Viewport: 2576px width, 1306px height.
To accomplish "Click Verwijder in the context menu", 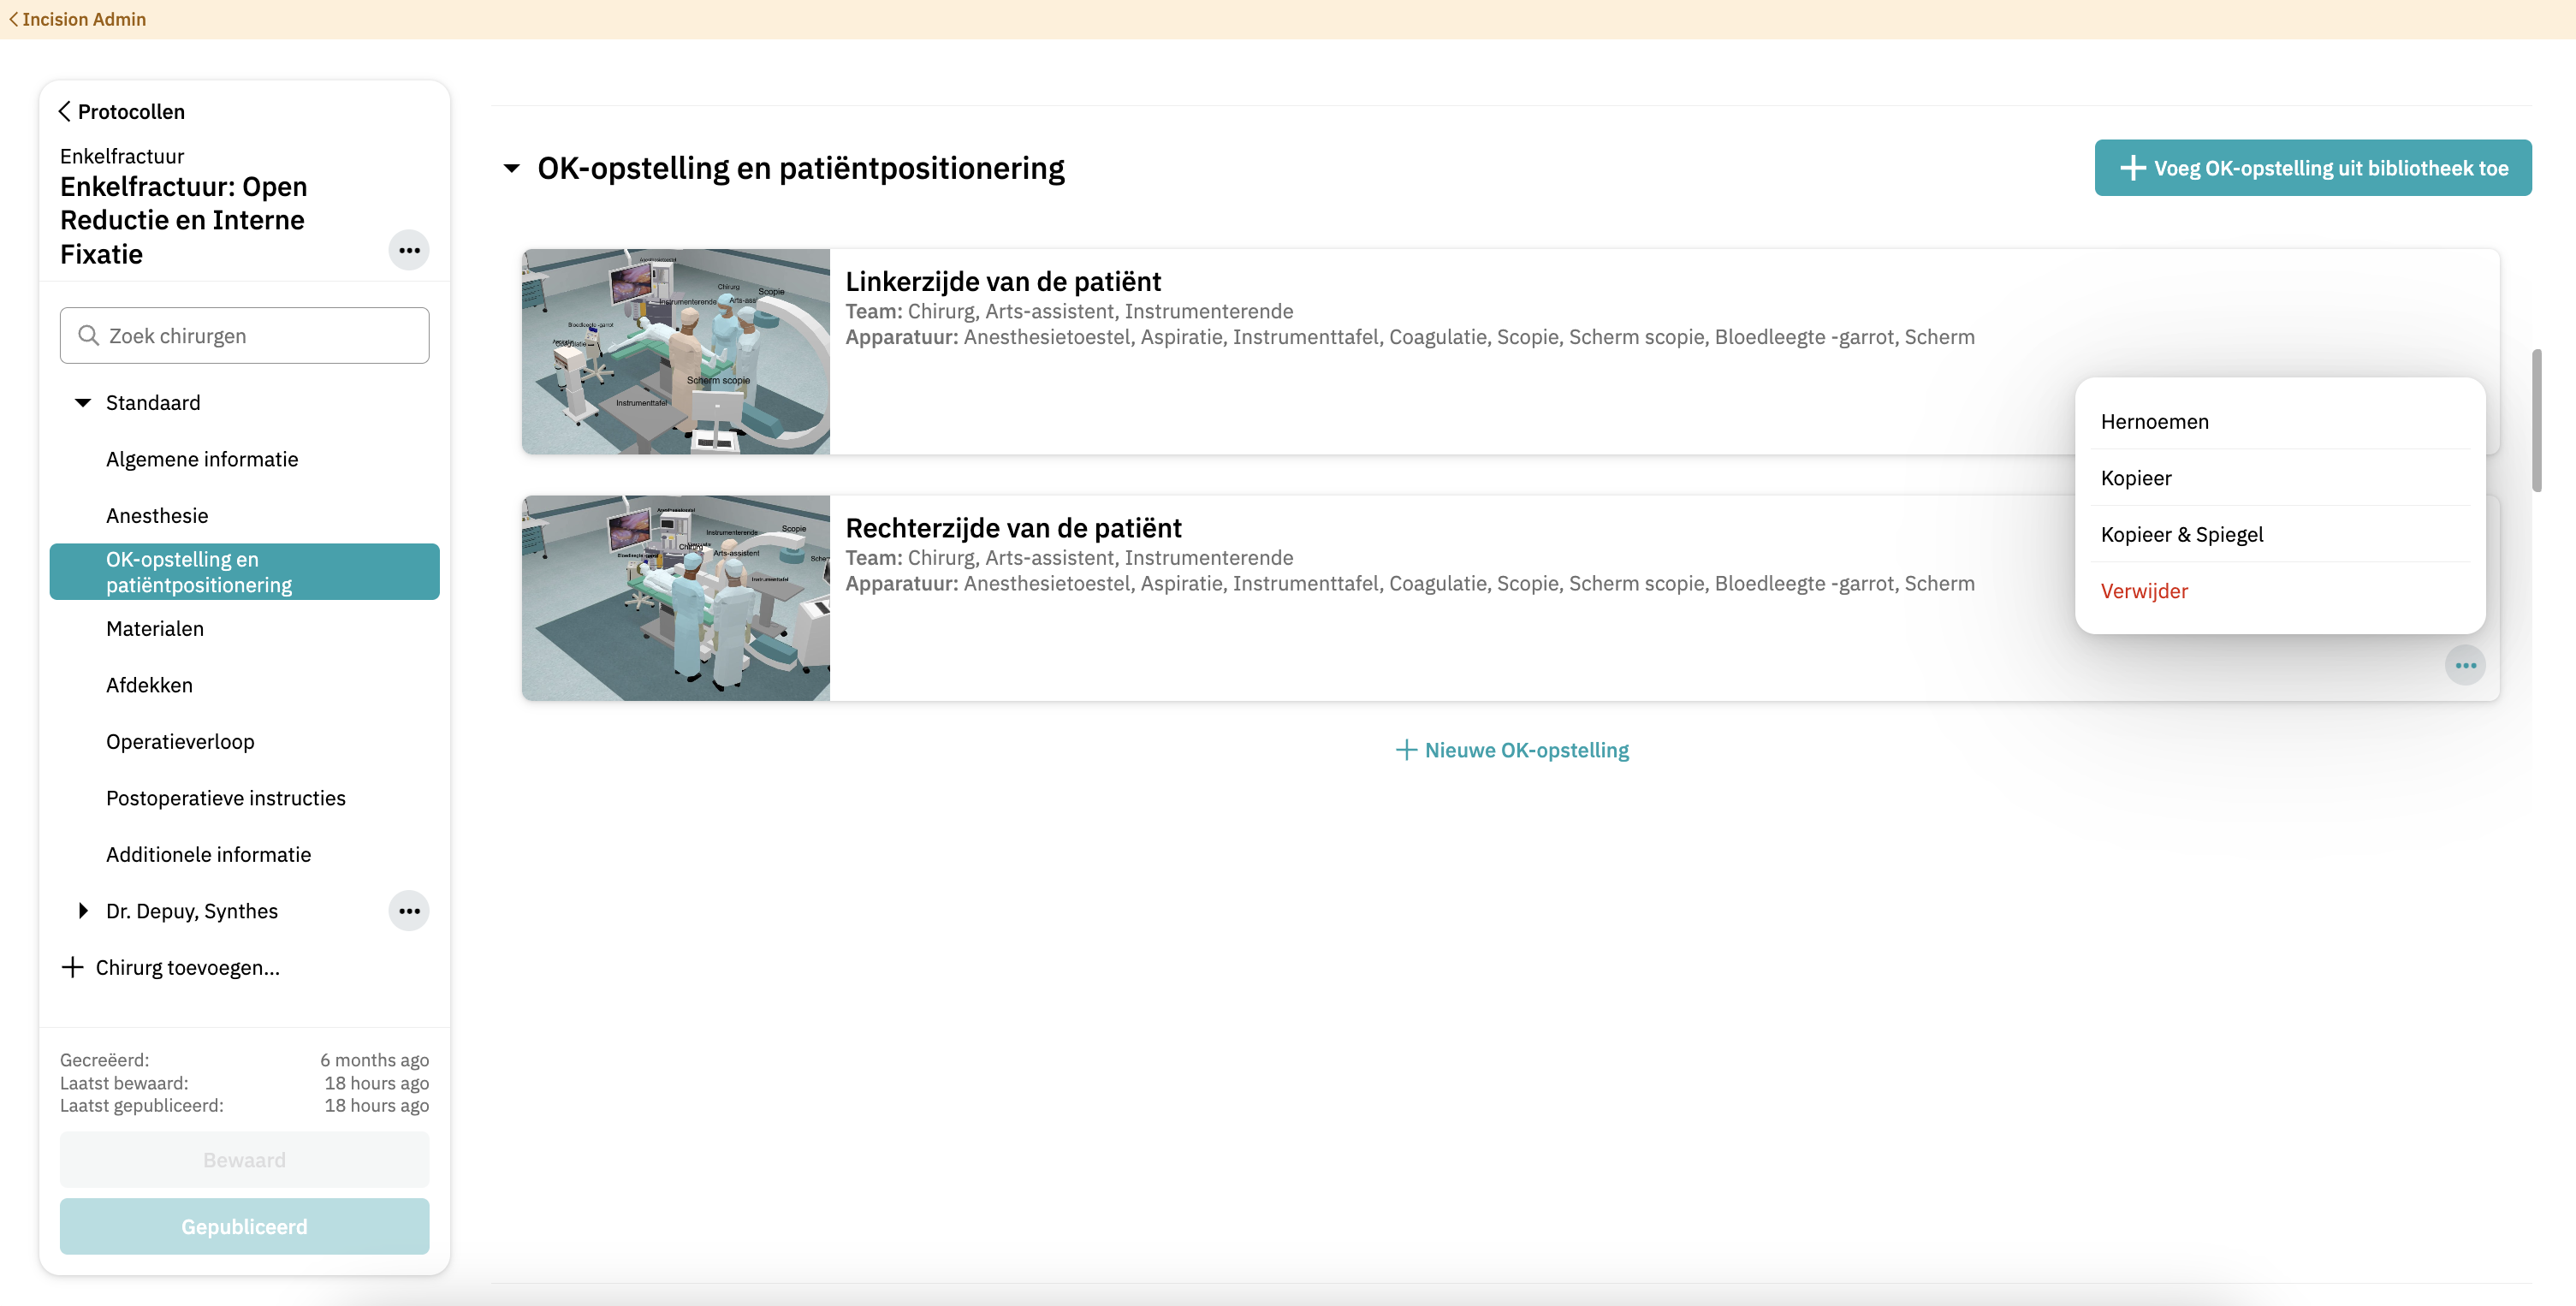I will coord(2143,591).
